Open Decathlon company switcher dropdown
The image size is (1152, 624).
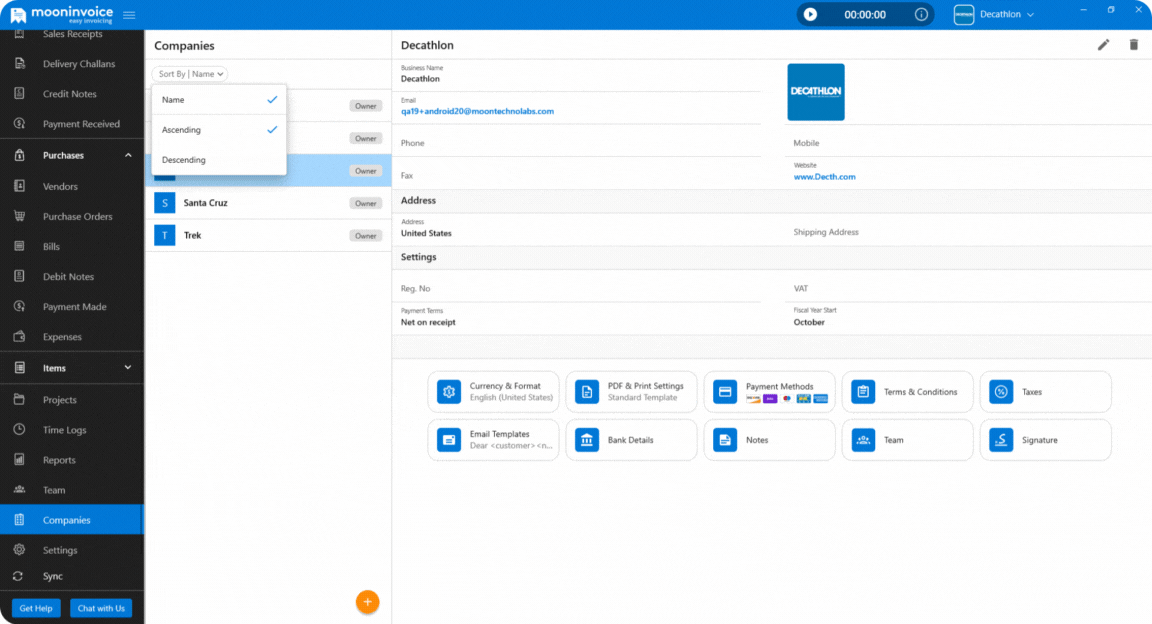[994, 14]
